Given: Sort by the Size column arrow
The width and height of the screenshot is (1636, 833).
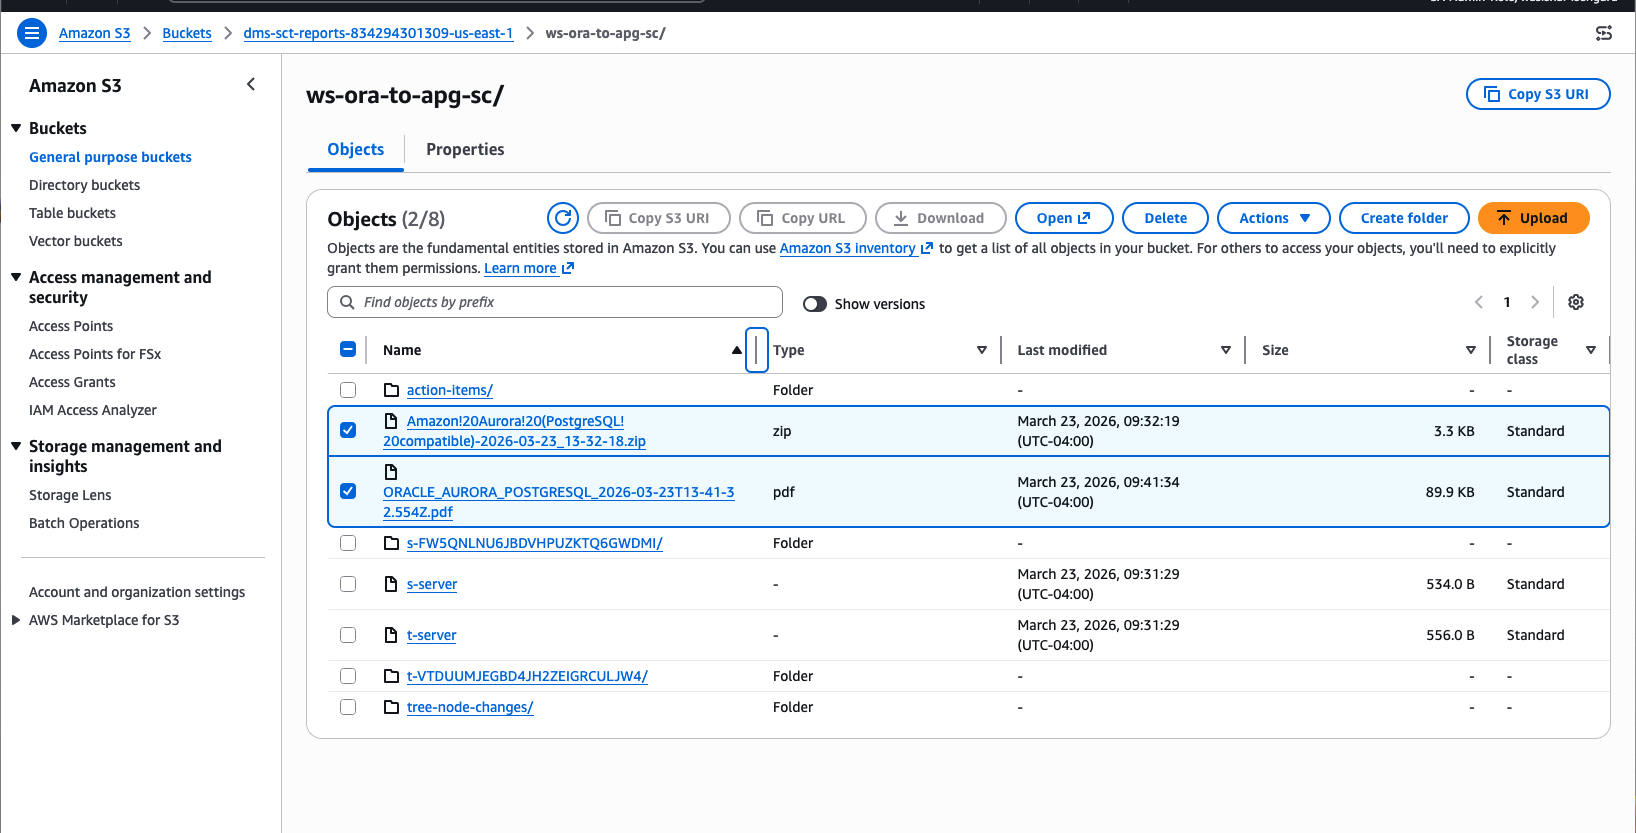Looking at the screenshot, I should [1471, 350].
